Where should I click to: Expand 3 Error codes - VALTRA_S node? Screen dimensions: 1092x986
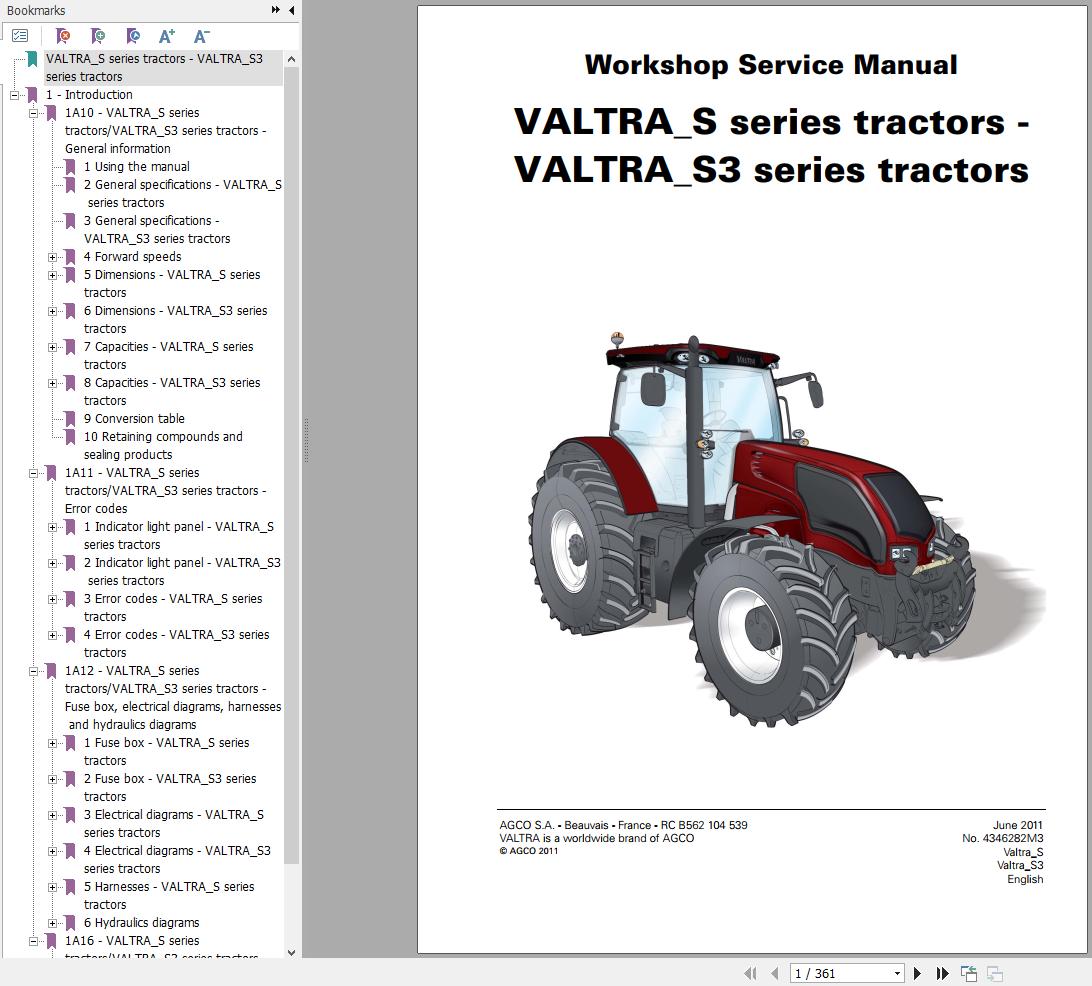click(52, 600)
